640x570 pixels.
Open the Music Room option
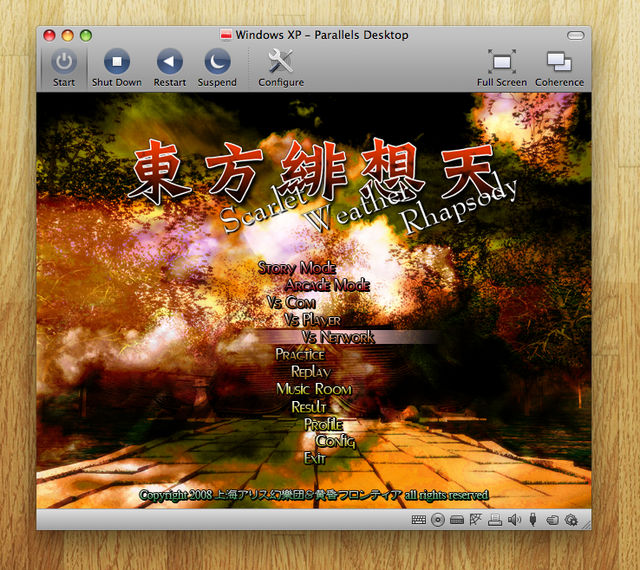314,389
